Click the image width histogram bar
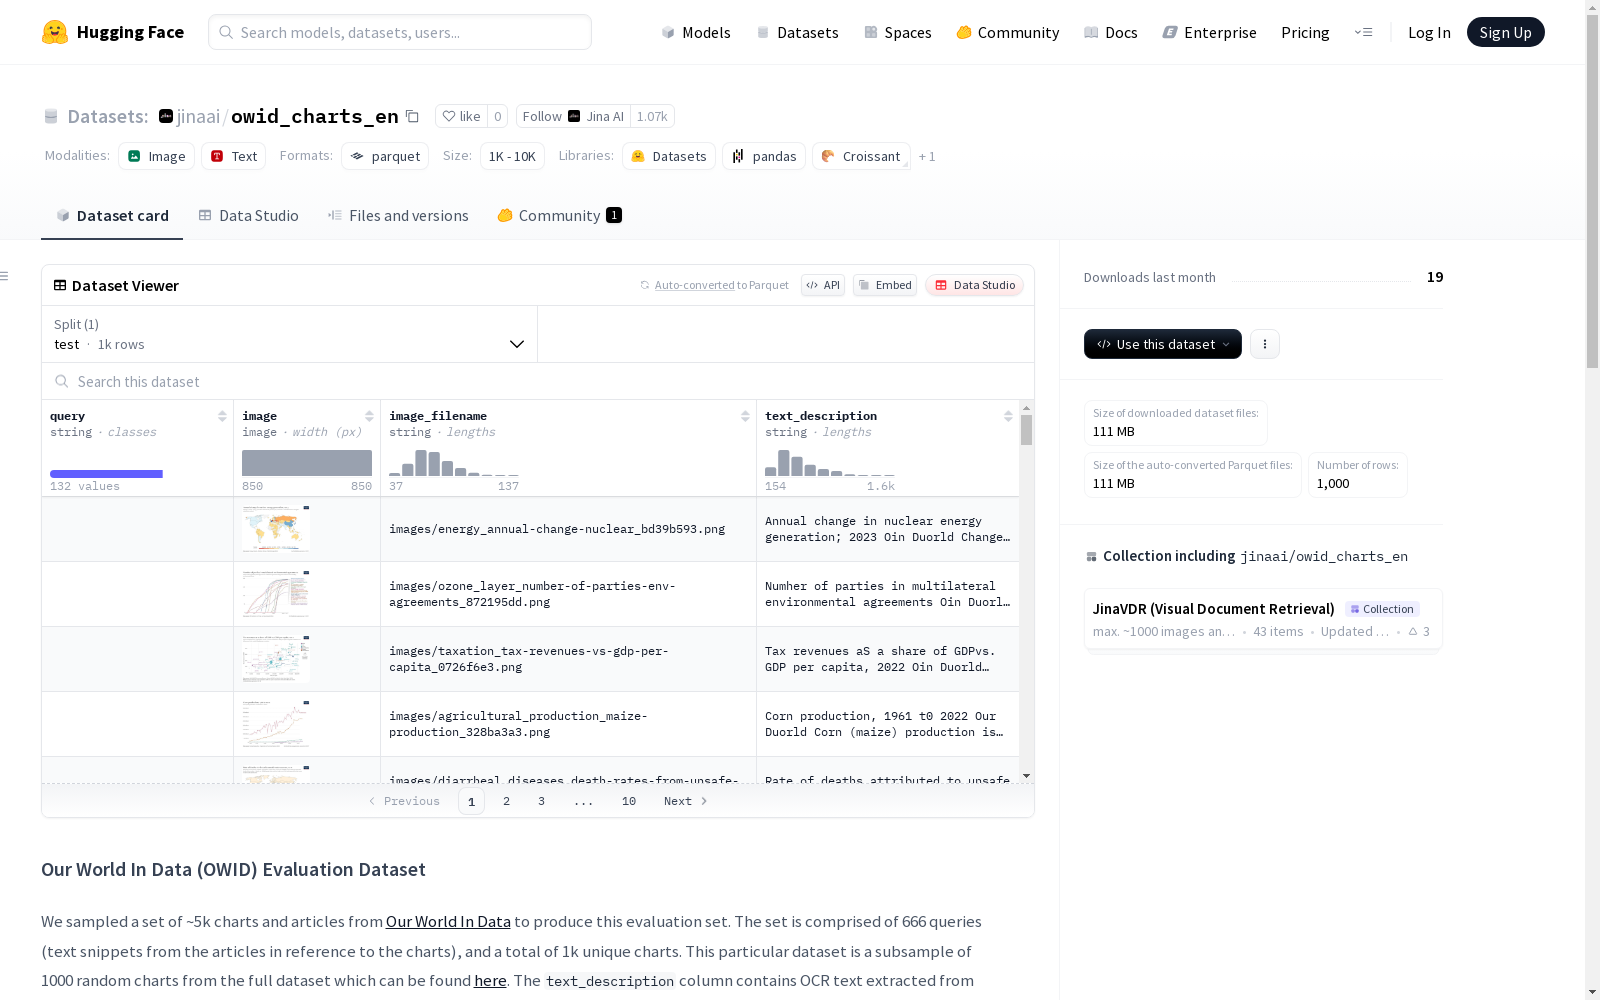The width and height of the screenshot is (1600, 1000). coord(307,463)
